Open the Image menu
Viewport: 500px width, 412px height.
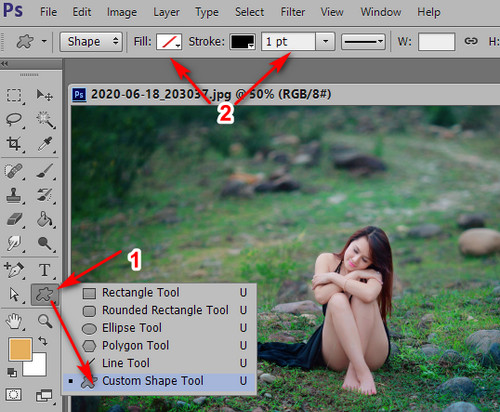click(122, 12)
